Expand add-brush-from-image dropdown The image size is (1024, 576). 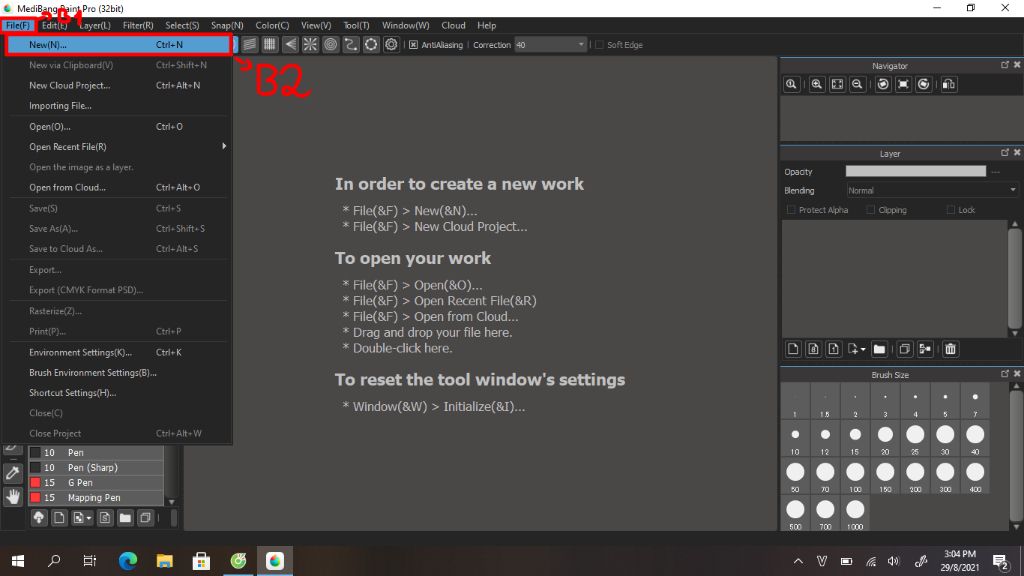89,518
